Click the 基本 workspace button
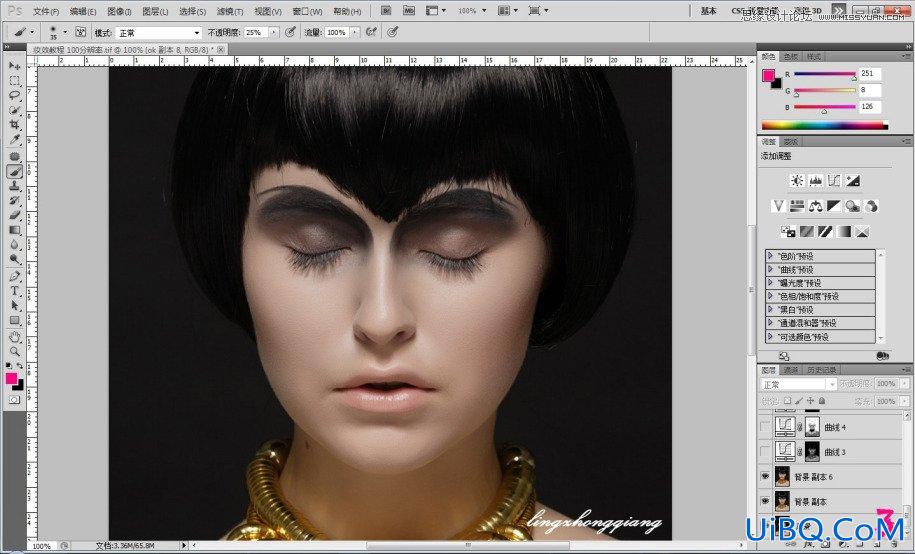Viewport: 915px width, 554px height. pos(708,11)
